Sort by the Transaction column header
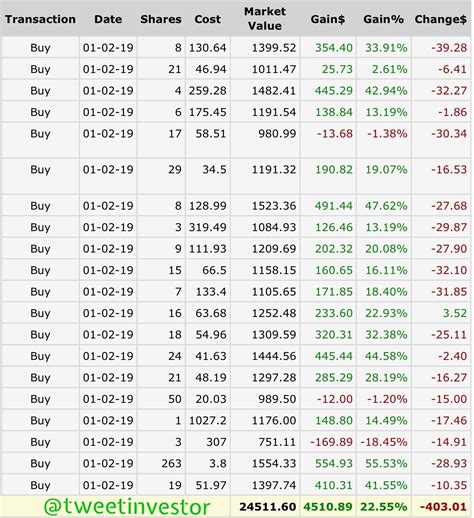This screenshot has height=518, width=474. [x=40, y=19]
